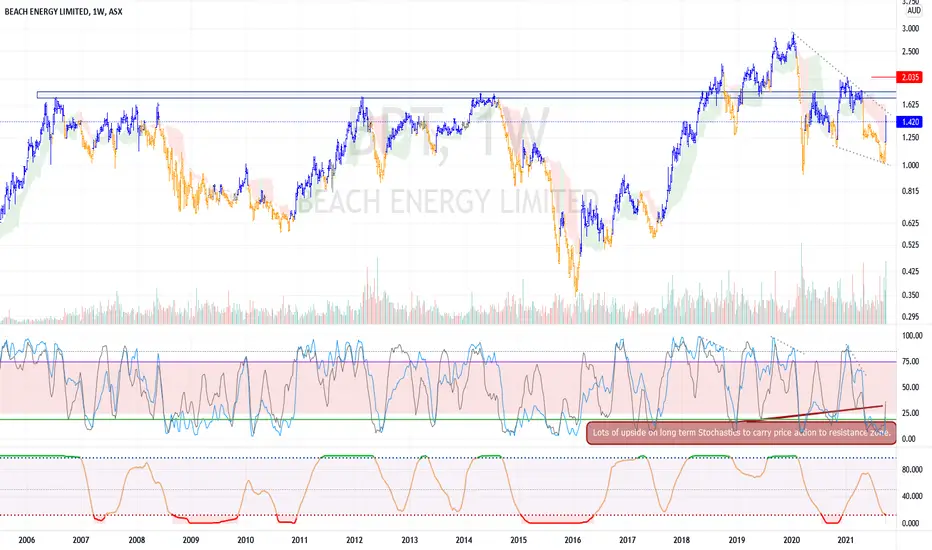Click the 2021 year label on time axis
This screenshot has width=932, height=550.
point(845,540)
